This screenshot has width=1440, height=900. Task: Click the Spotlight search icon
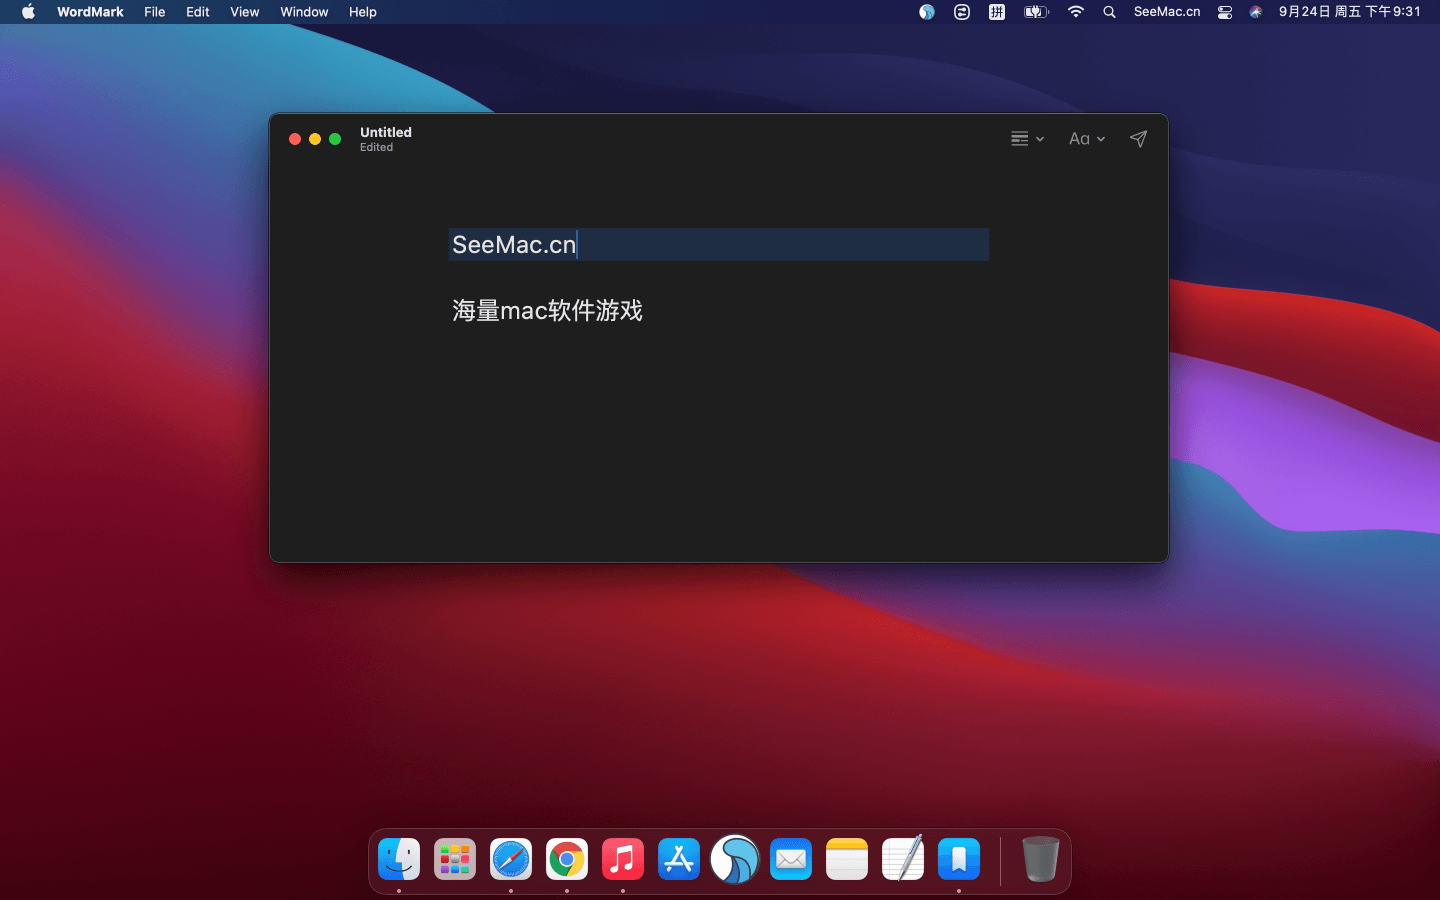1109,12
